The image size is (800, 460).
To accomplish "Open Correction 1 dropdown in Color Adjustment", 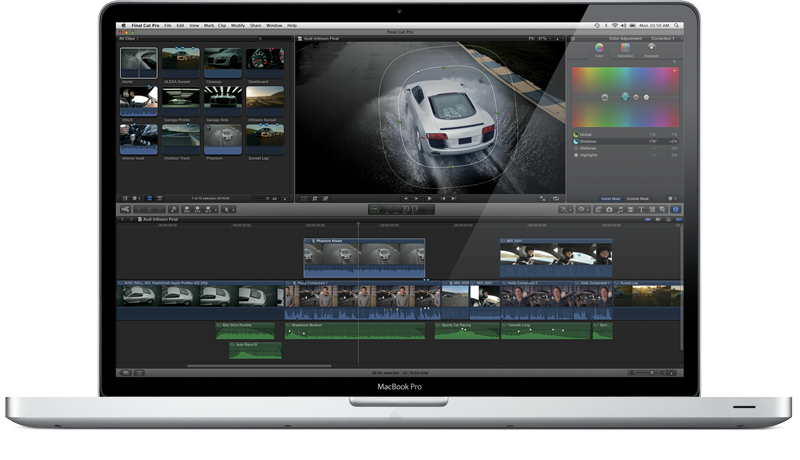I will 666,38.
